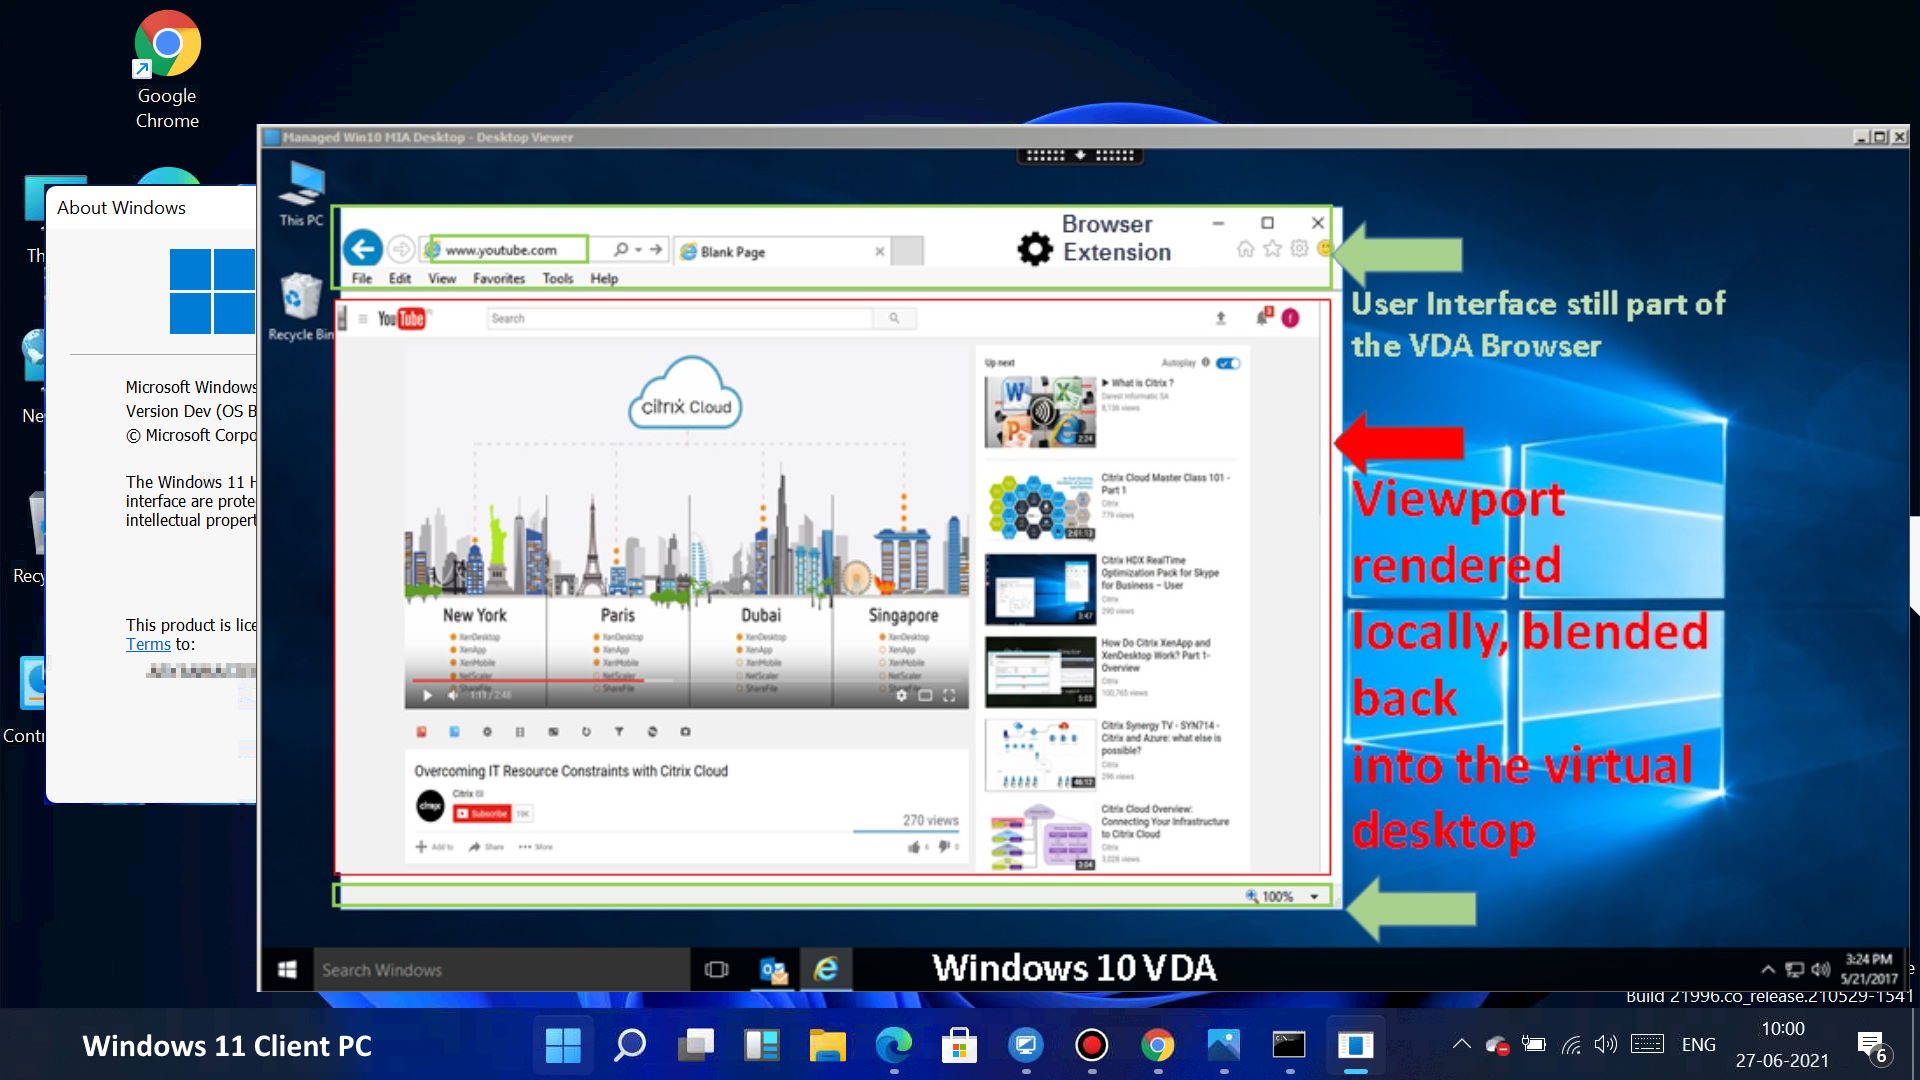Click the fullscreen icon on the video player
This screenshot has height=1080, width=1920.
[949, 696]
